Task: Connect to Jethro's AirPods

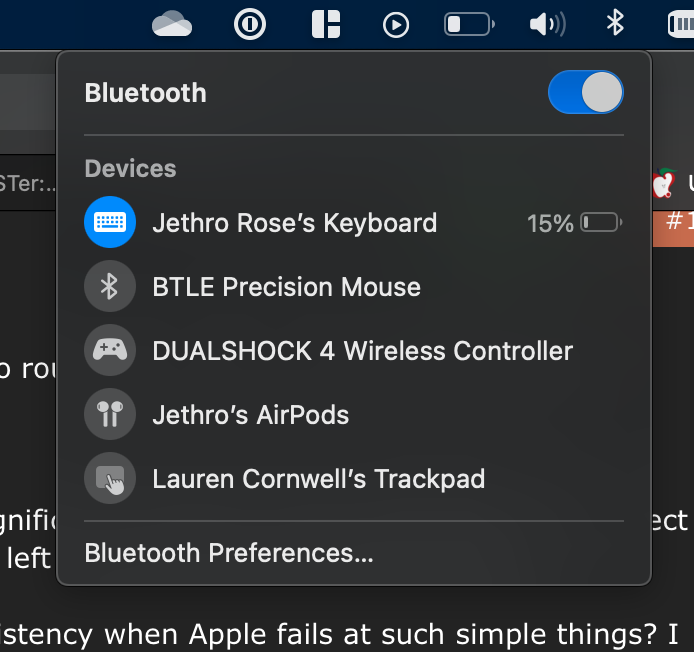Action: [250, 415]
